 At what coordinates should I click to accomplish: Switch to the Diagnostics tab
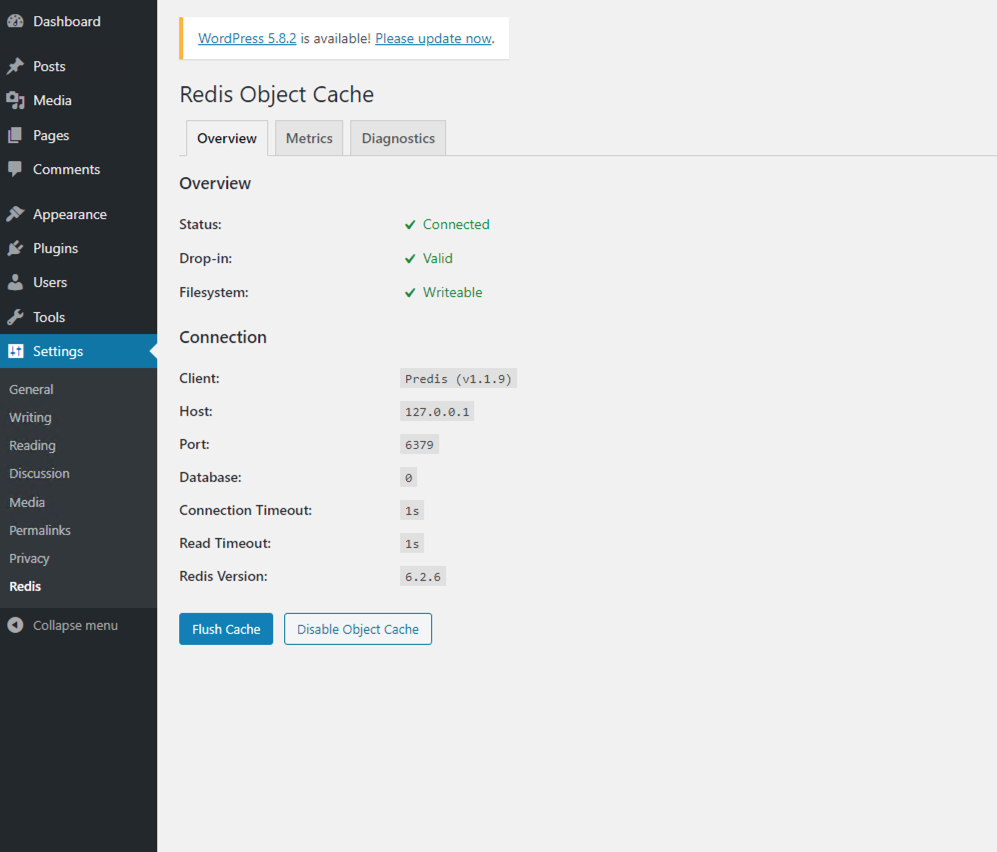pyautogui.click(x=398, y=138)
